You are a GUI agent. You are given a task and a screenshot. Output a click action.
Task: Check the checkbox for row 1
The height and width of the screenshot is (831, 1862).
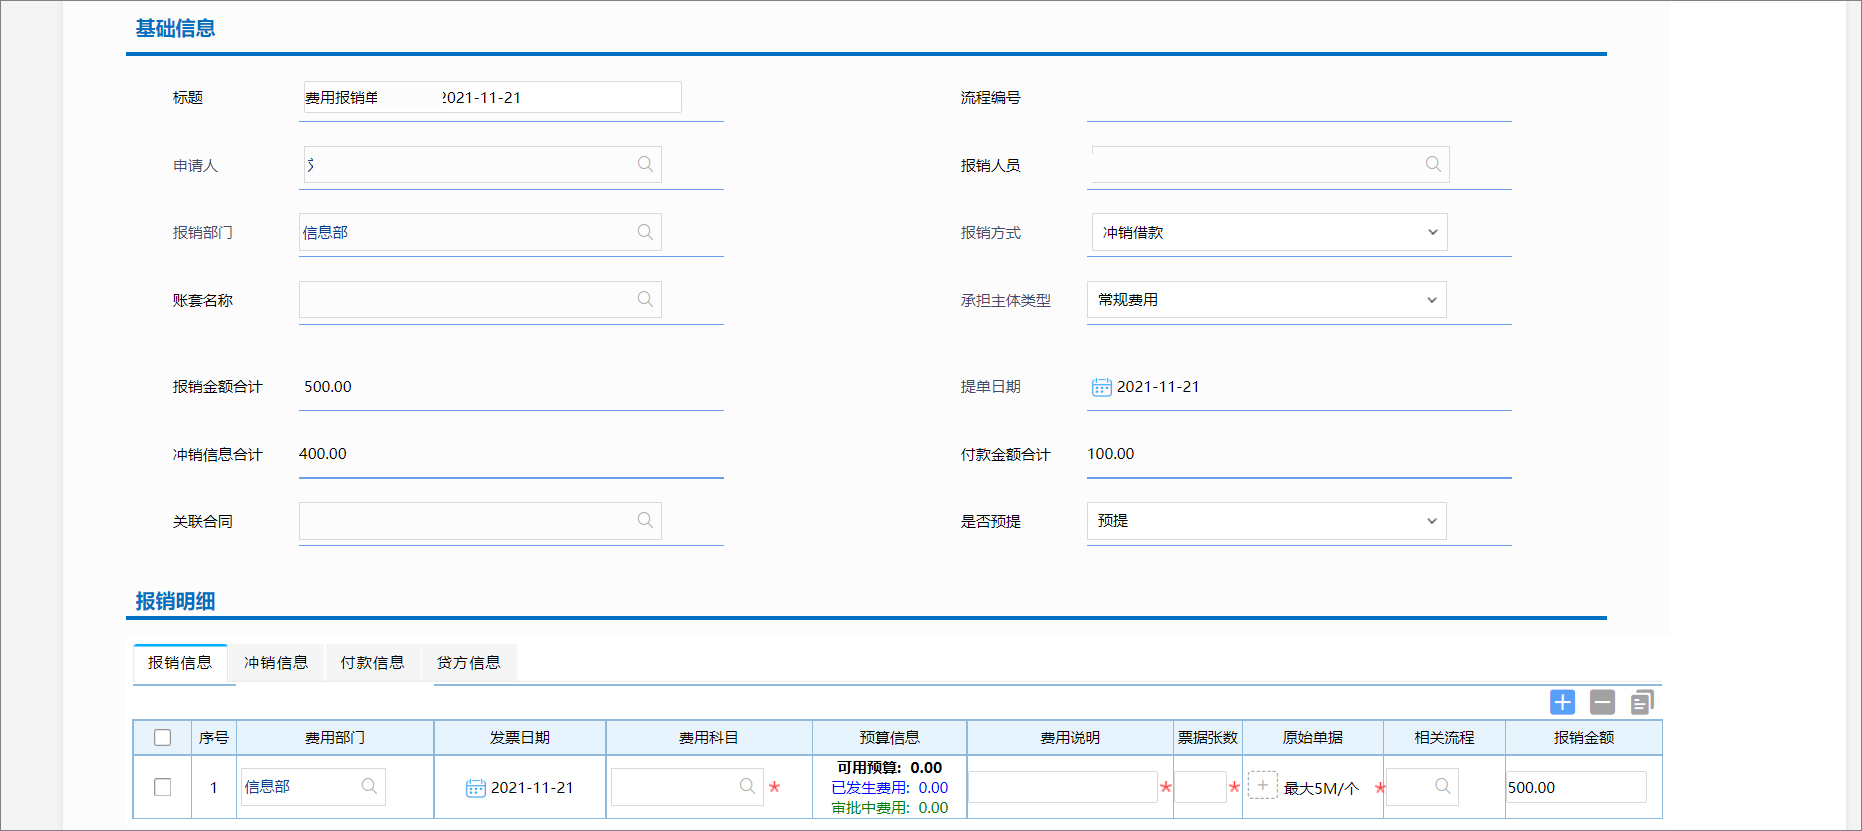click(x=162, y=787)
